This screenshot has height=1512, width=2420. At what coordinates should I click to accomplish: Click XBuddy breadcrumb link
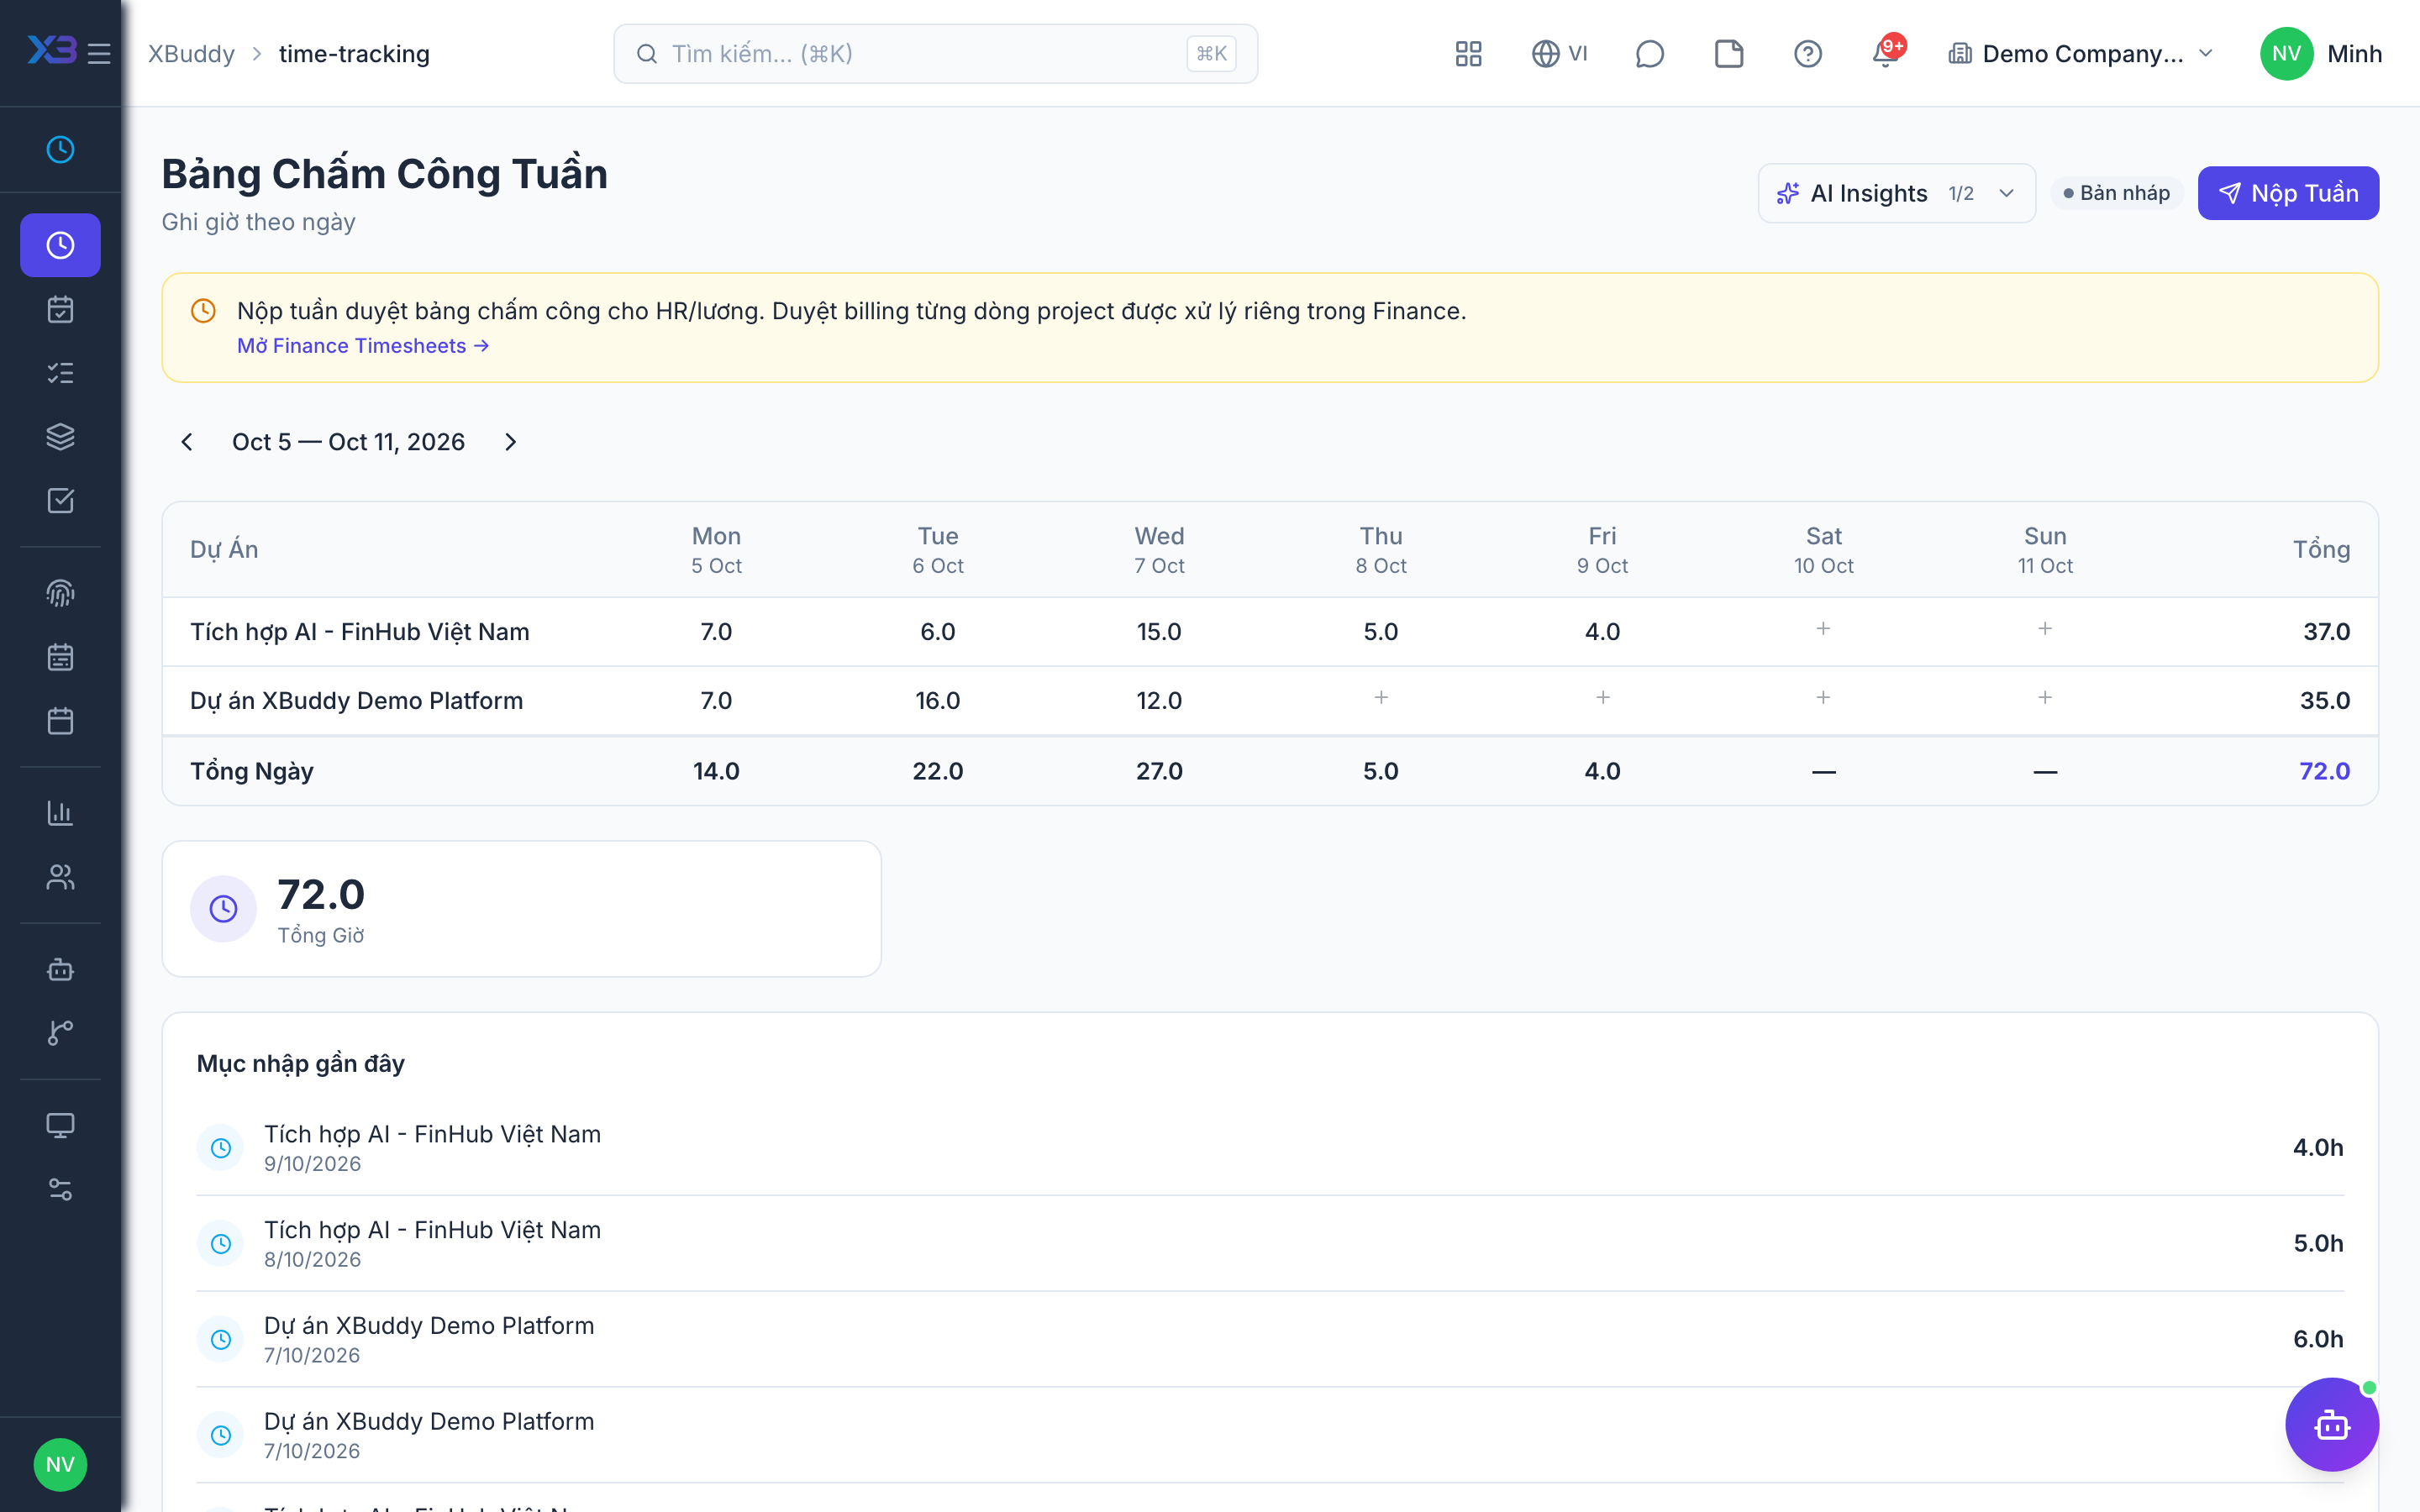(191, 53)
